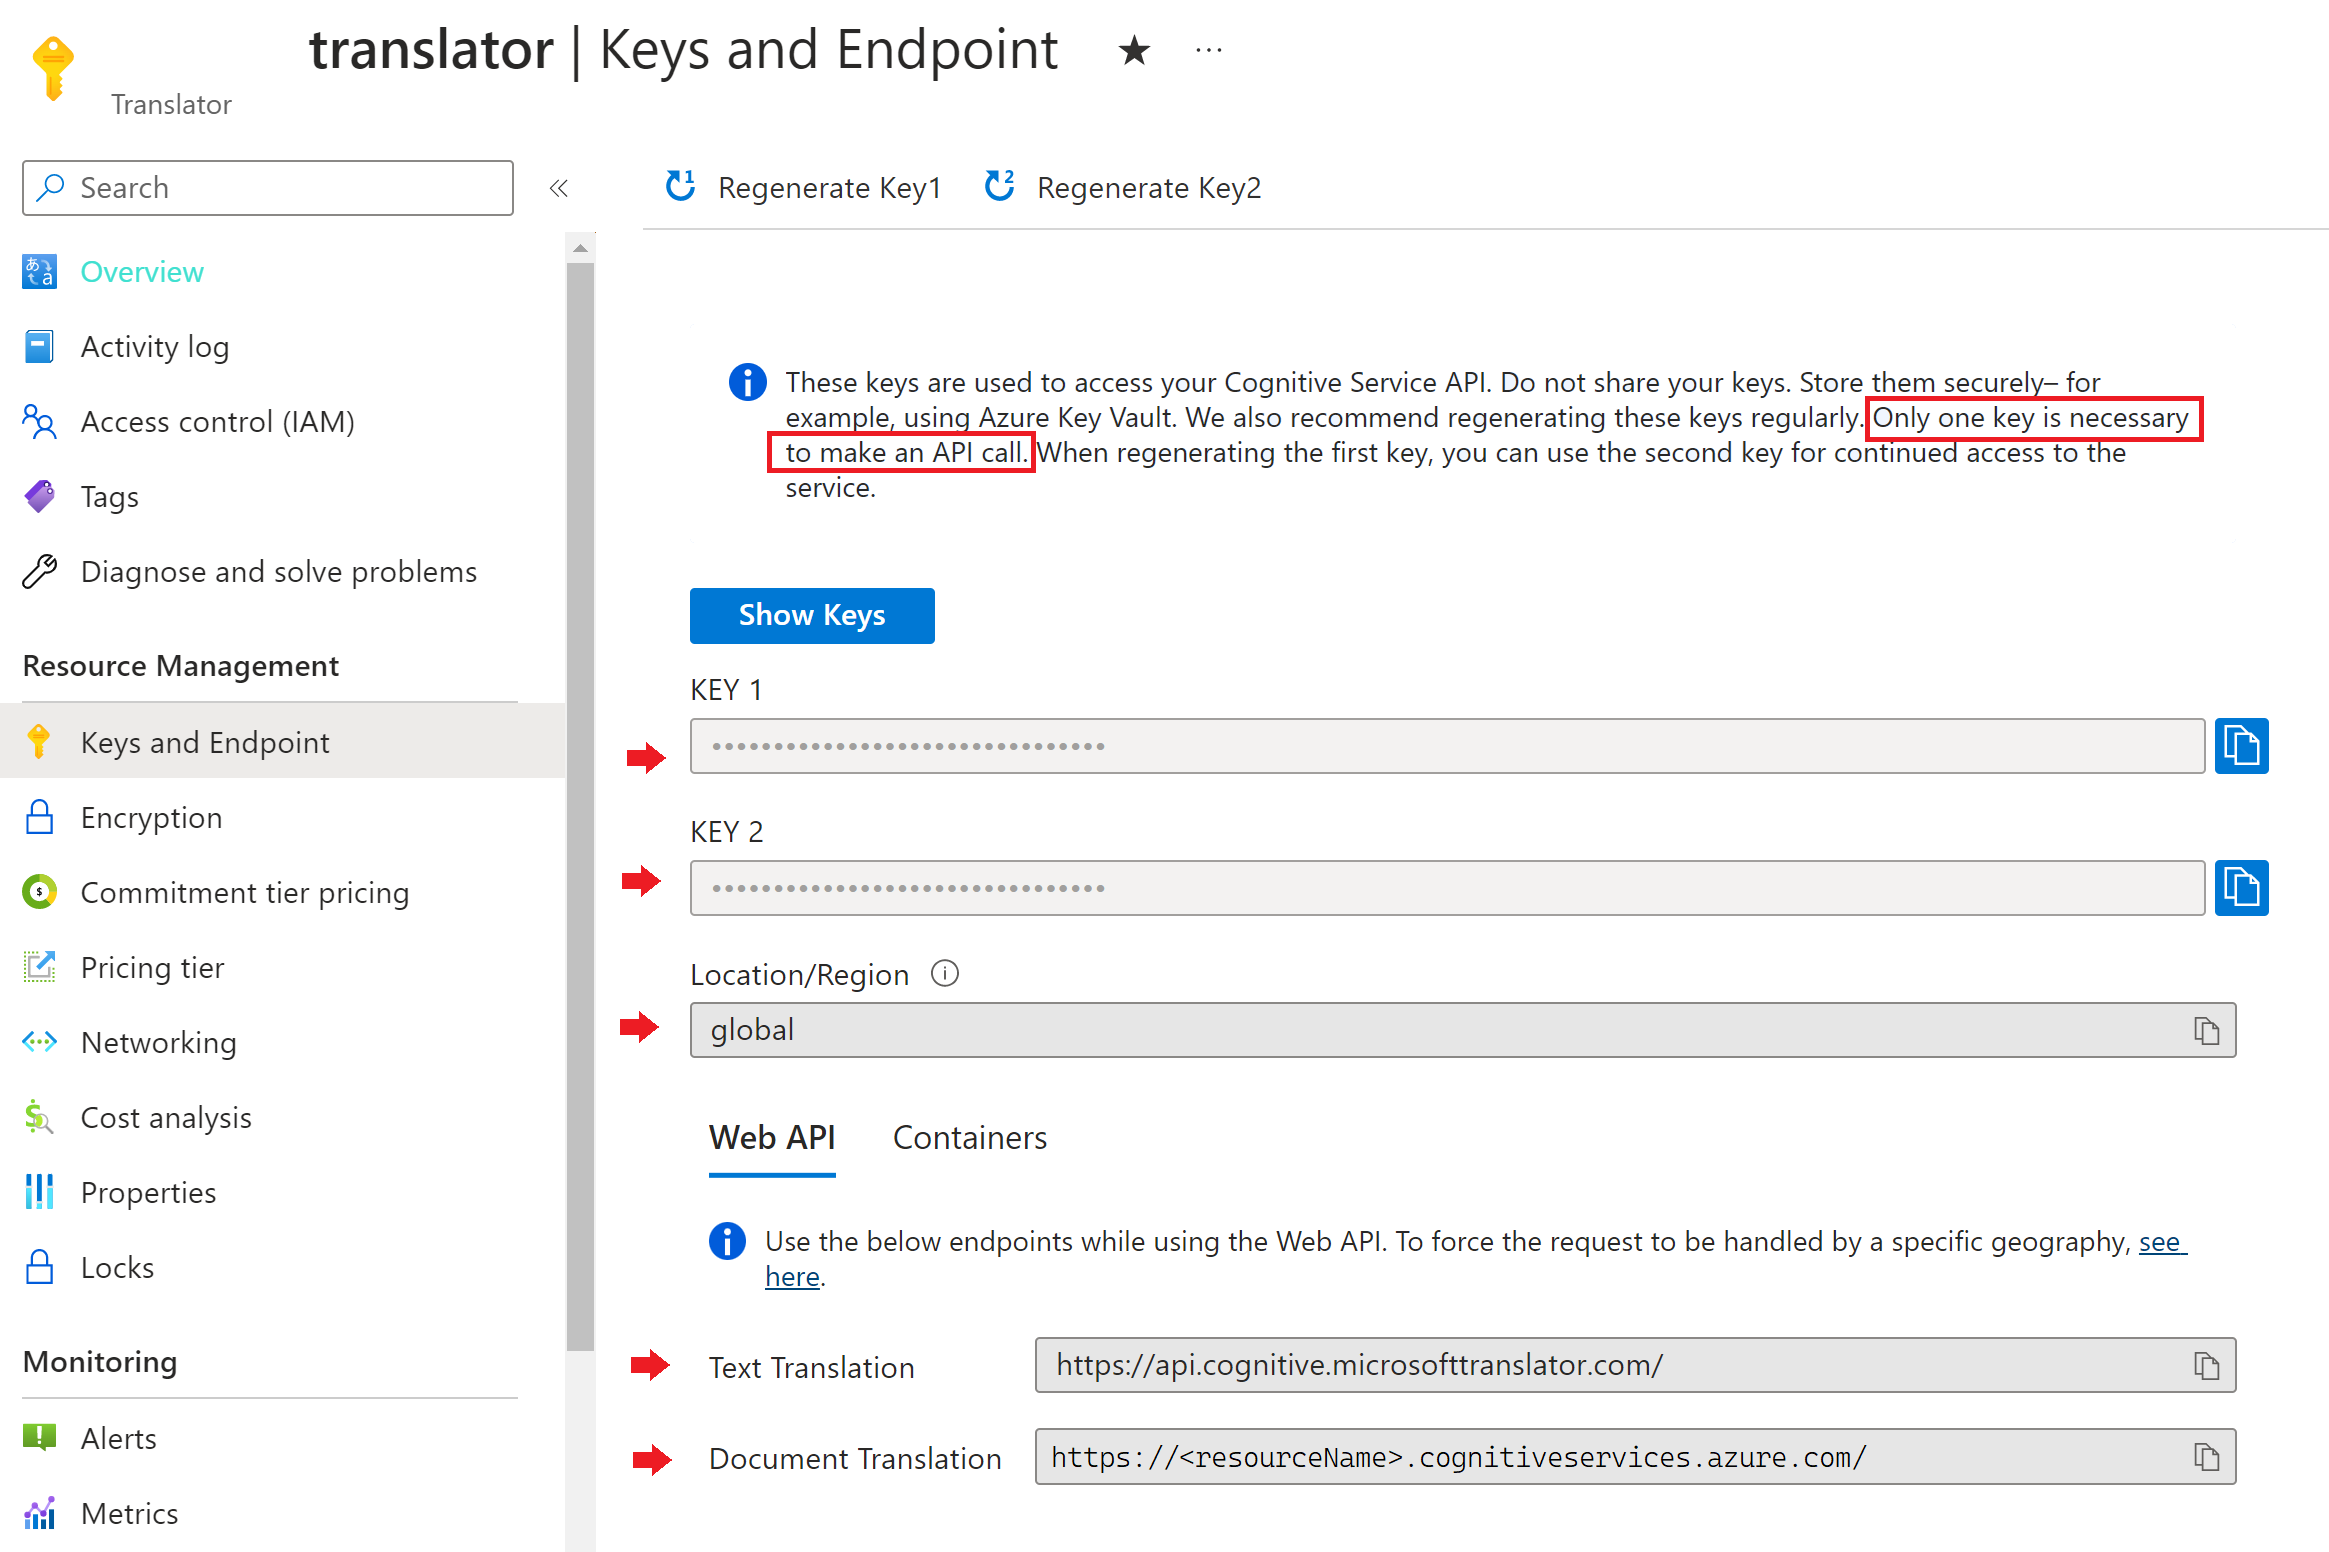Click the Overview menu item
The image size is (2329, 1552).
coord(145,272)
